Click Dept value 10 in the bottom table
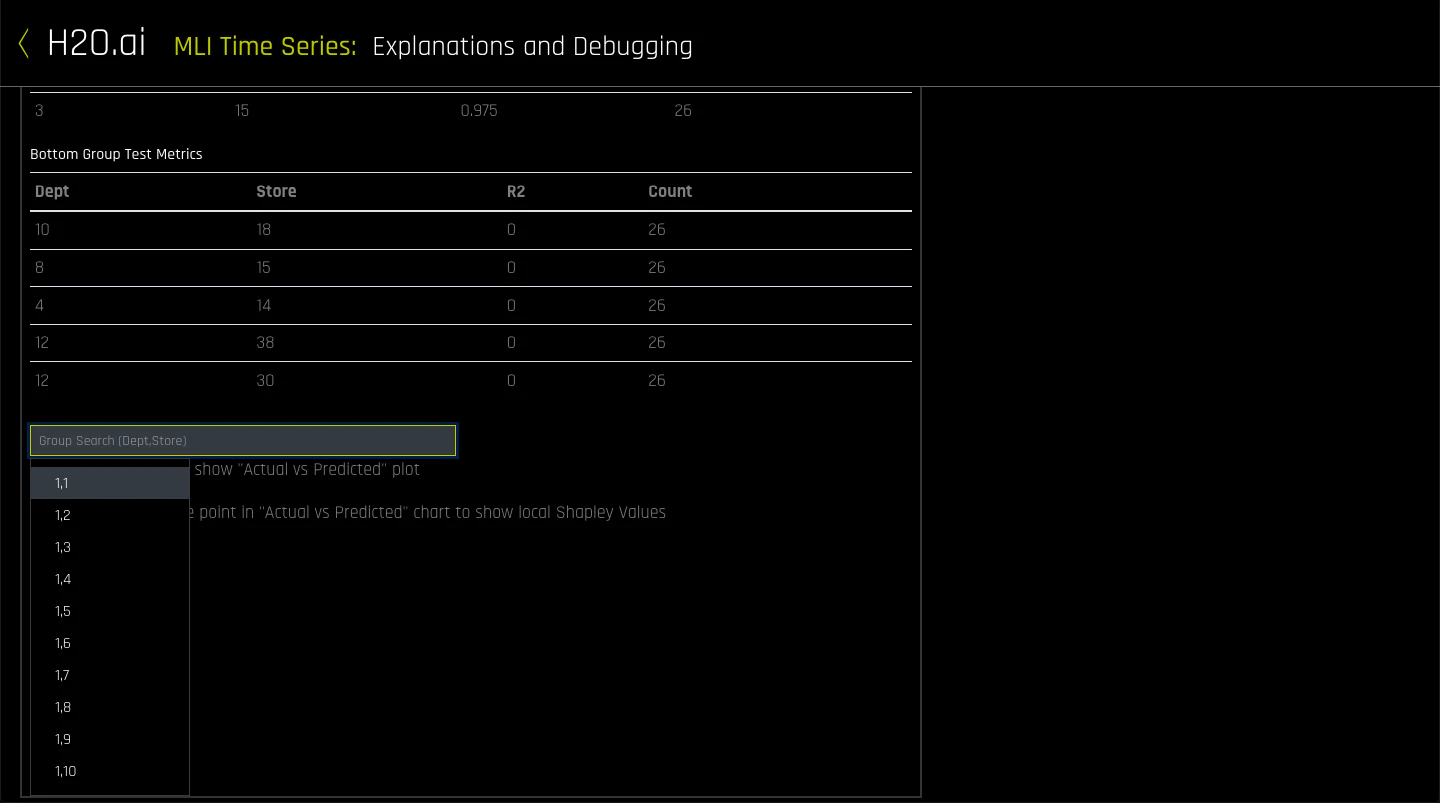 42,230
